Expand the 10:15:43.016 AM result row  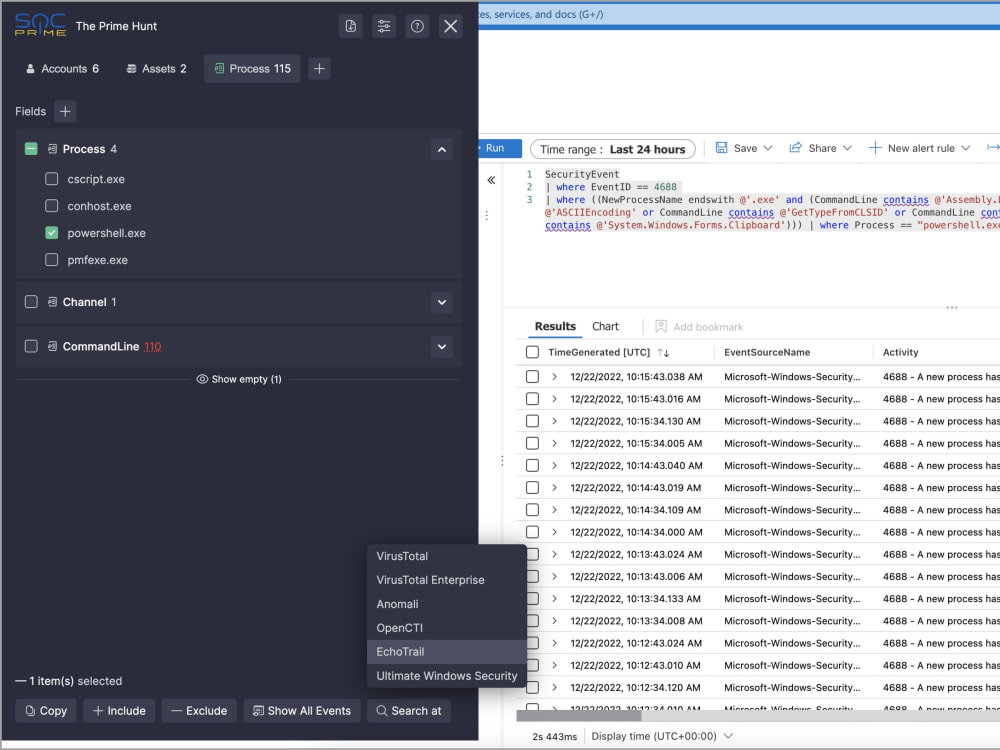554,399
